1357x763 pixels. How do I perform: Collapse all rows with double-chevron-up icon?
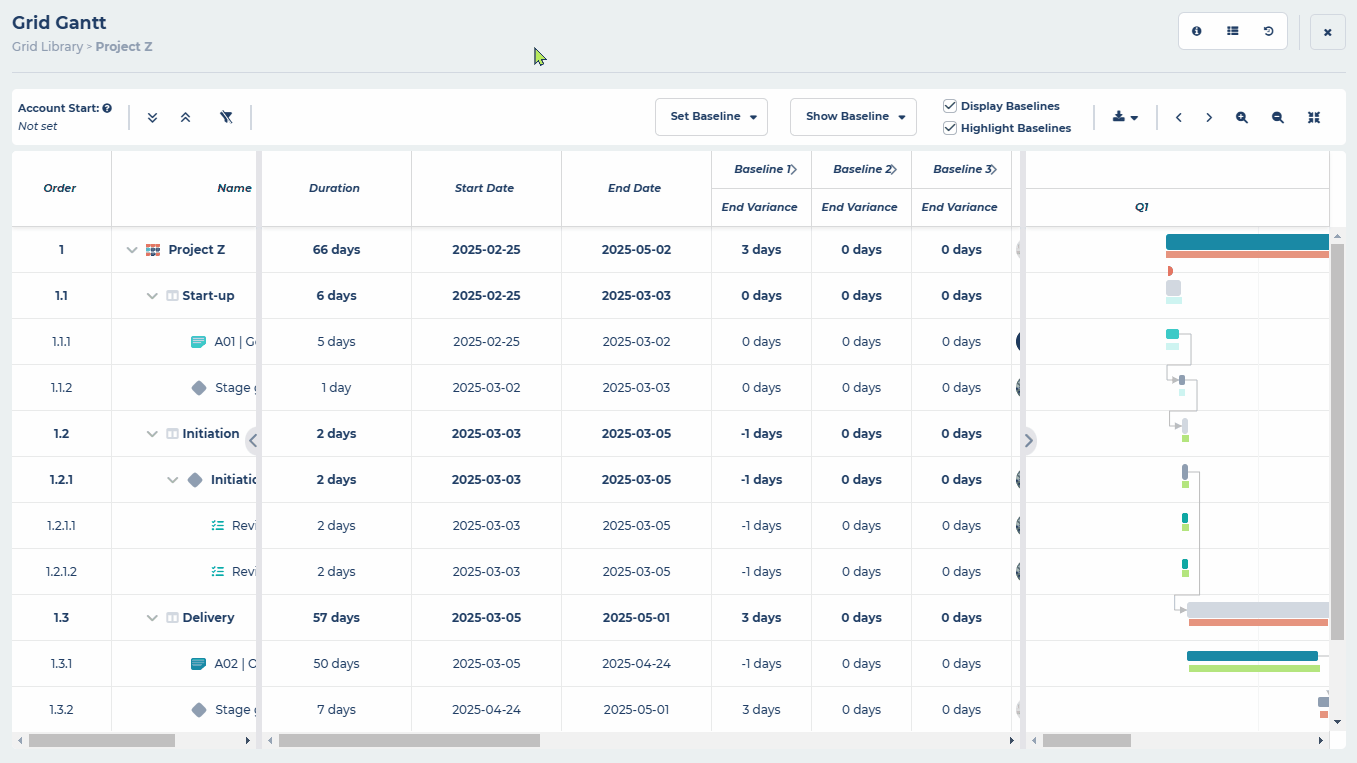coord(186,117)
